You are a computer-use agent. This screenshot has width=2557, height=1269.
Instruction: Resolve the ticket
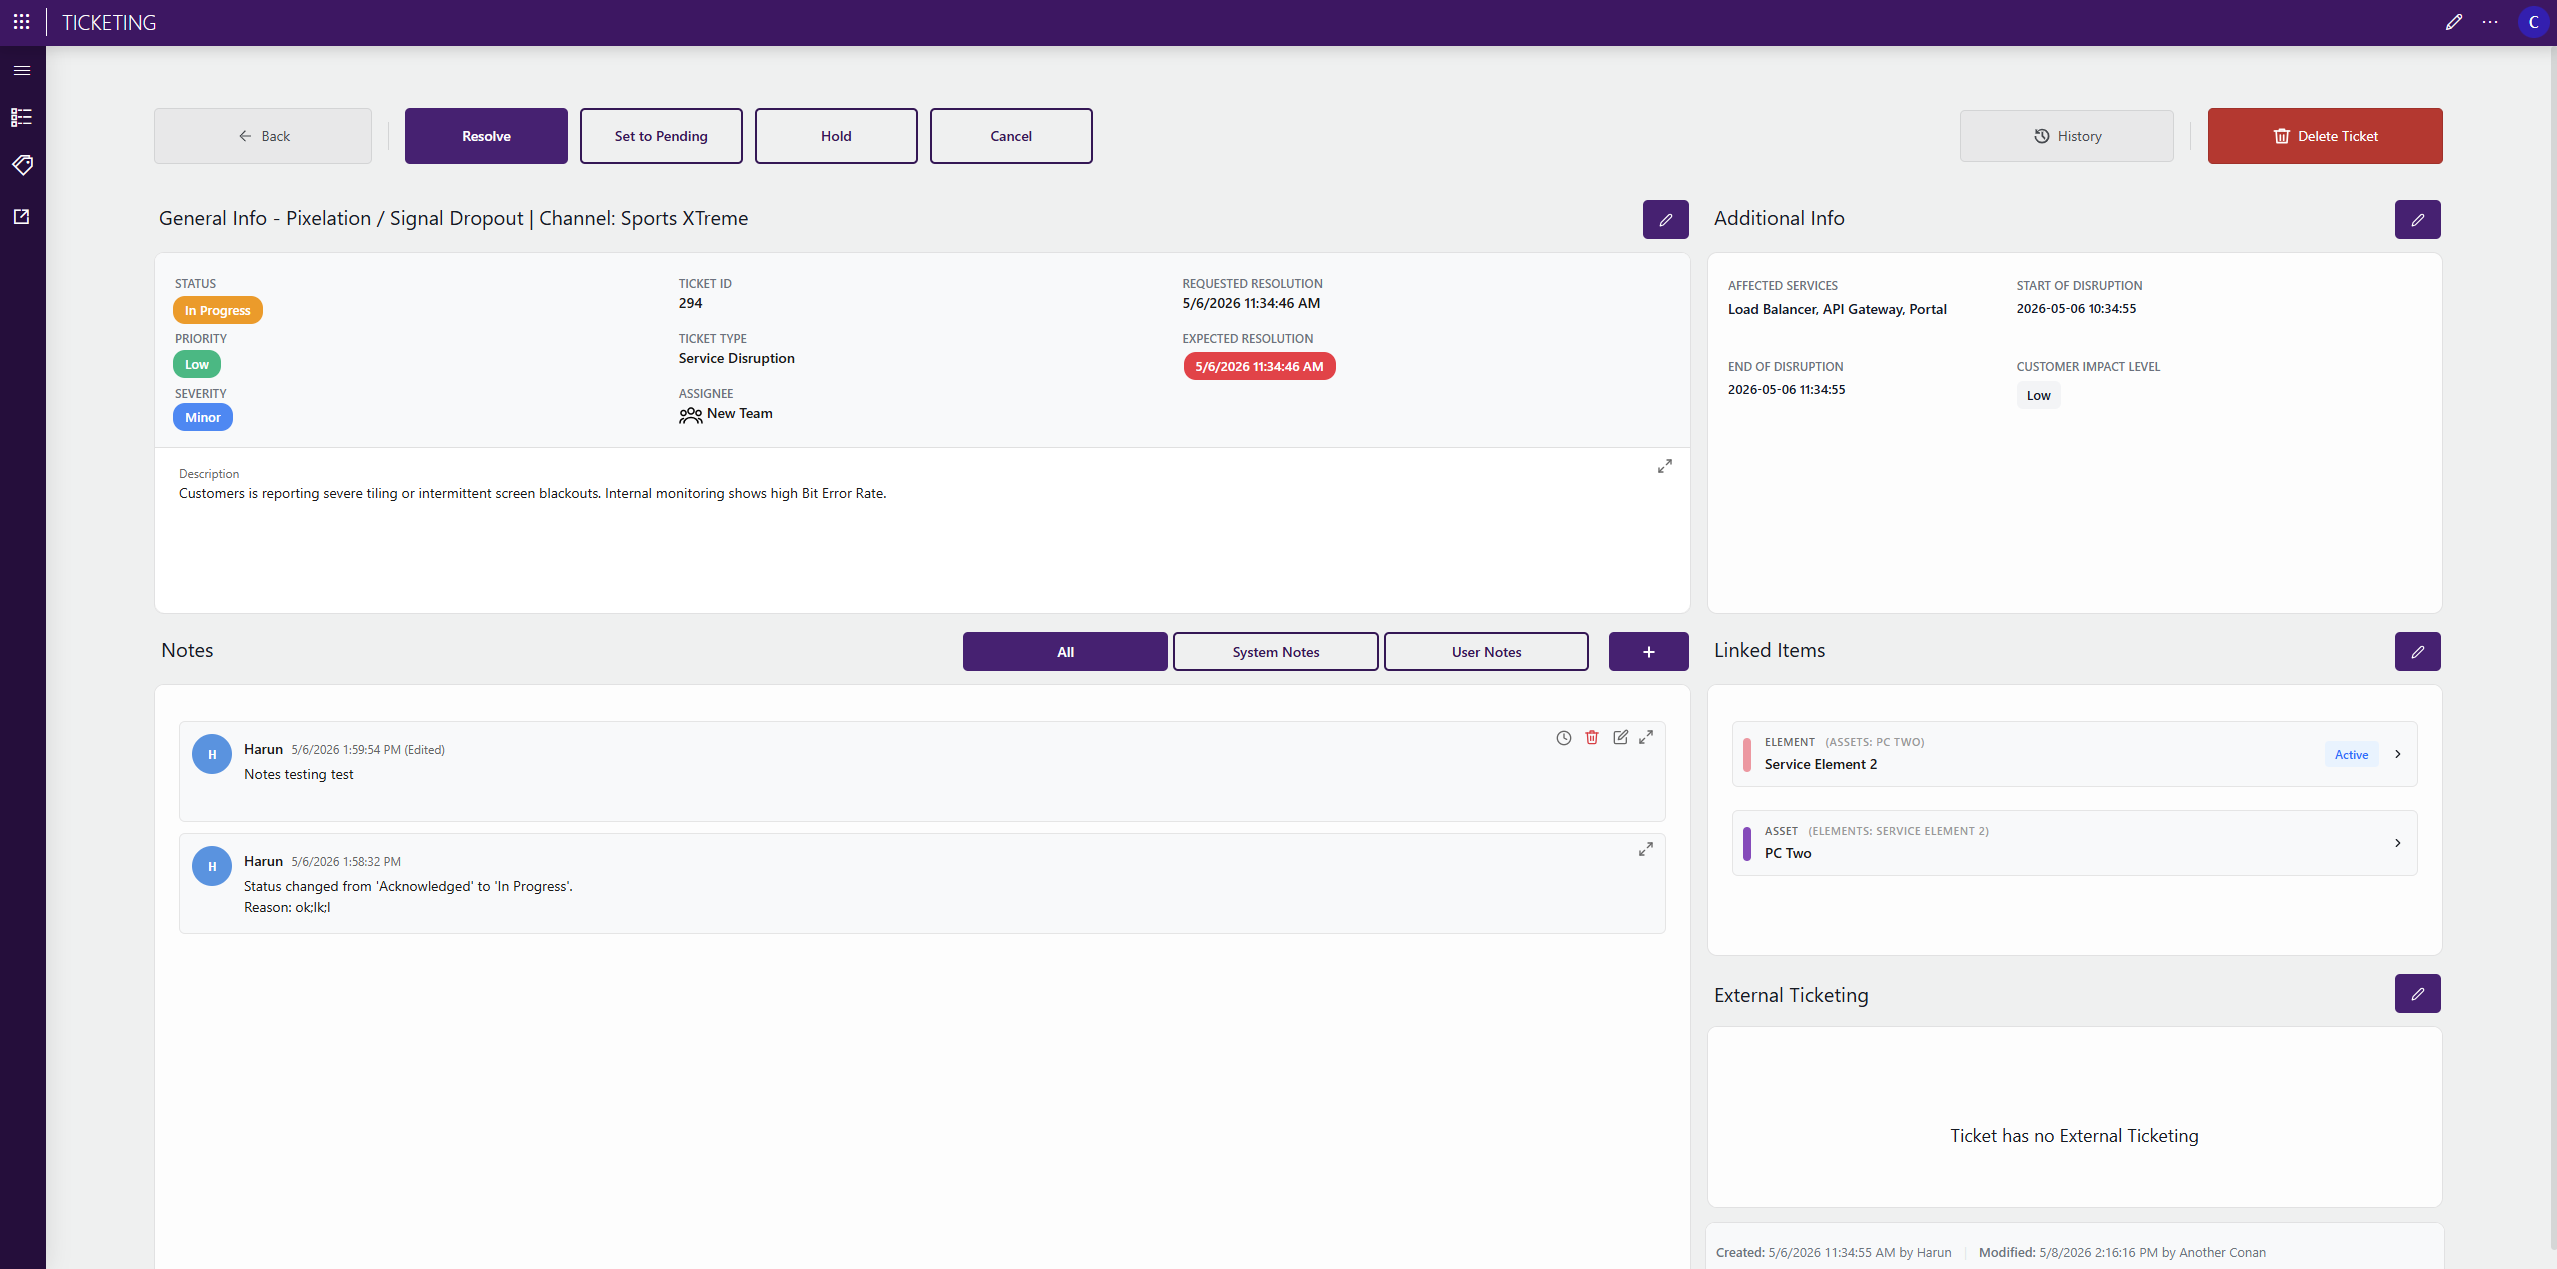click(486, 136)
